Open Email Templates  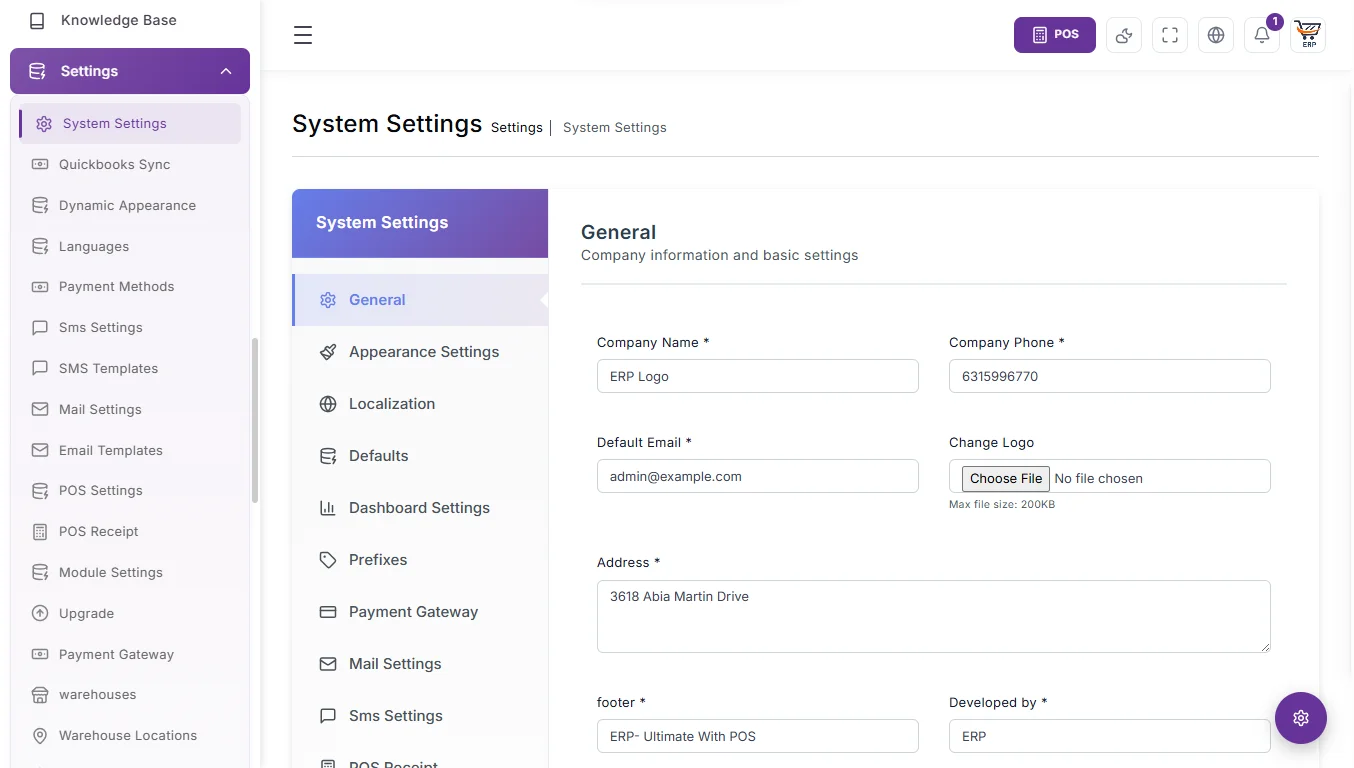coord(110,450)
